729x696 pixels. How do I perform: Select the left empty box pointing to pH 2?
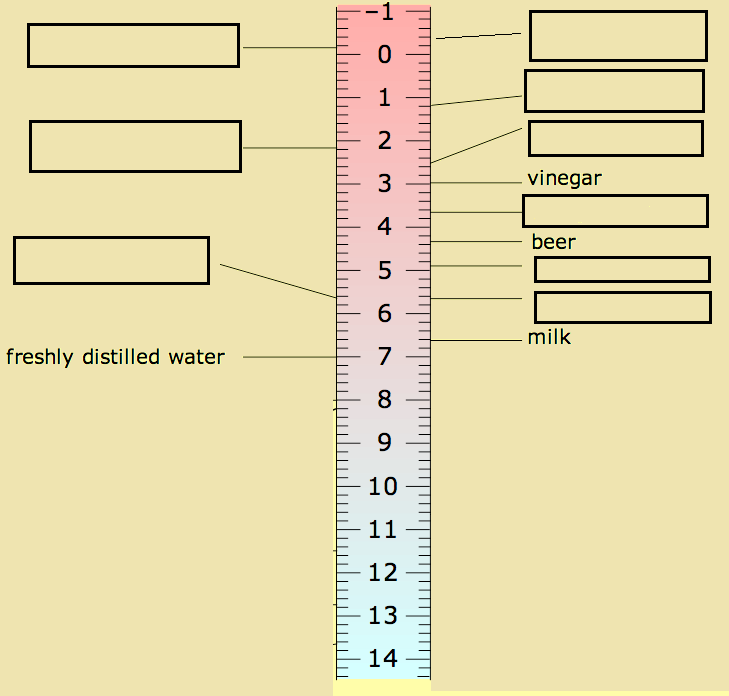point(135,146)
